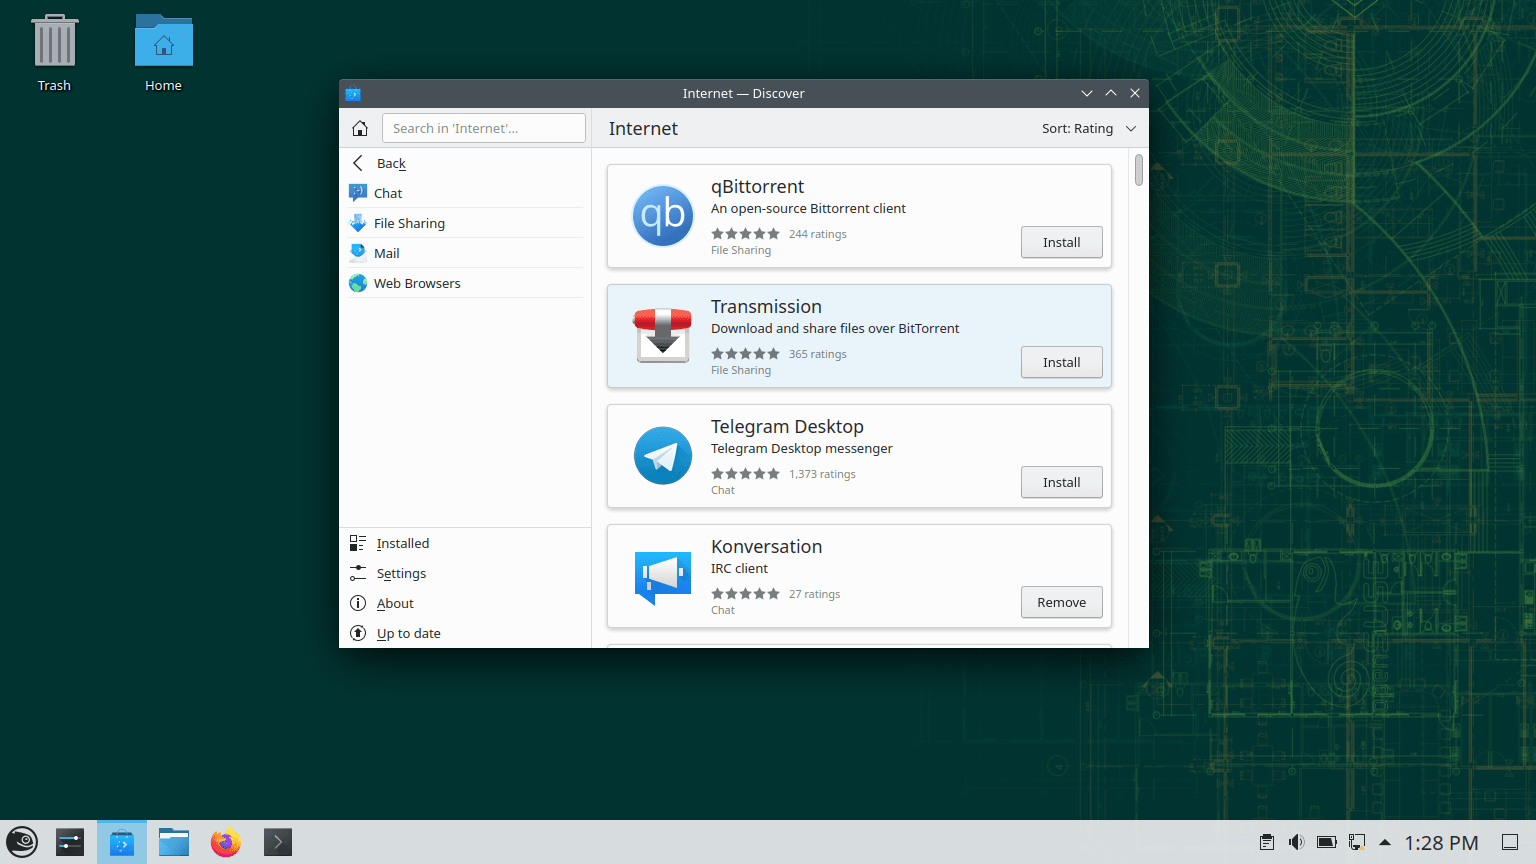
Task: Open the Home folder desktop icon
Action: [164, 54]
